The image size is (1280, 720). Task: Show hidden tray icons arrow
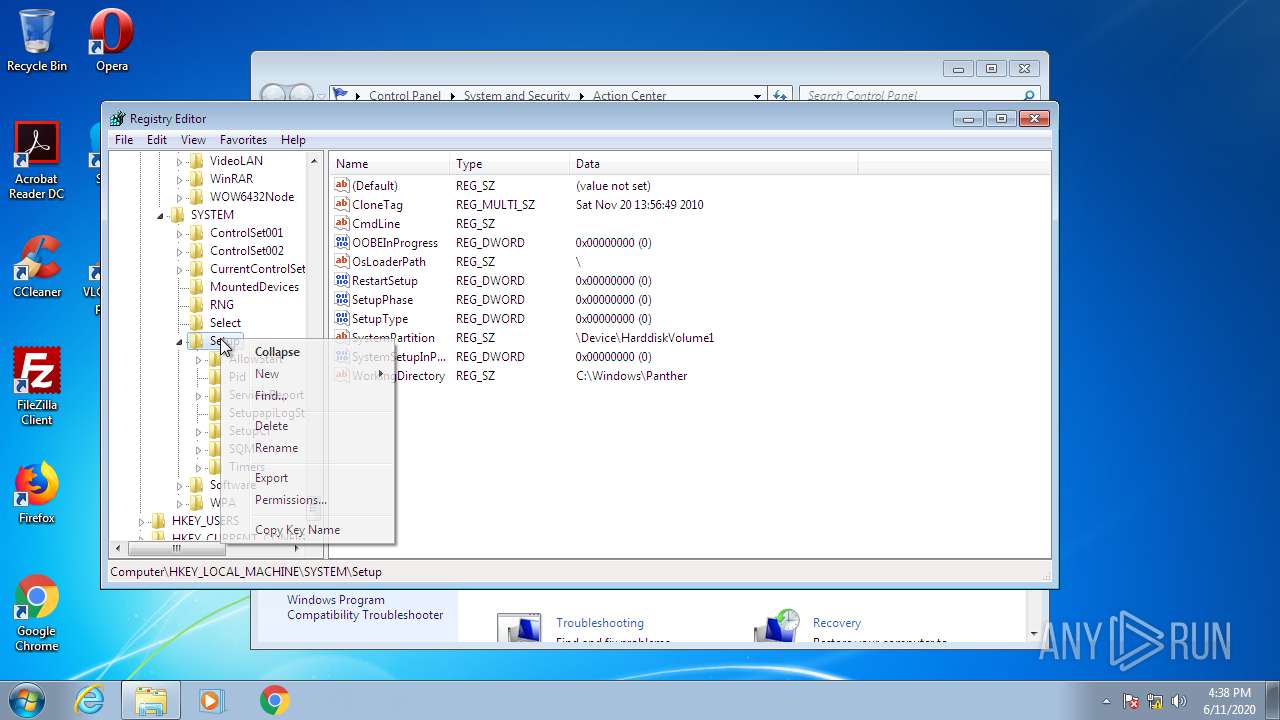pos(1106,701)
